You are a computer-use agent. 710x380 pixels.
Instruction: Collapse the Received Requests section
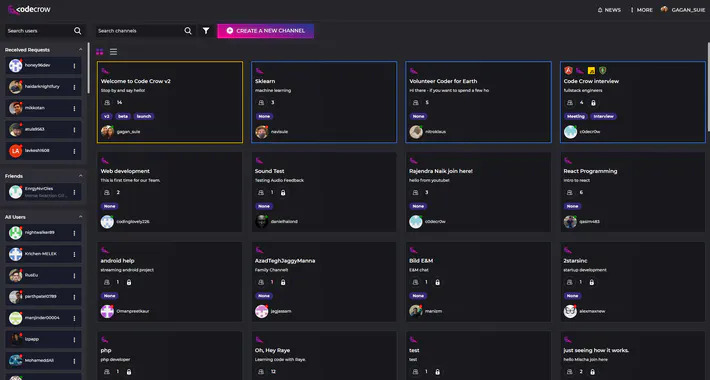(x=81, y=50)
